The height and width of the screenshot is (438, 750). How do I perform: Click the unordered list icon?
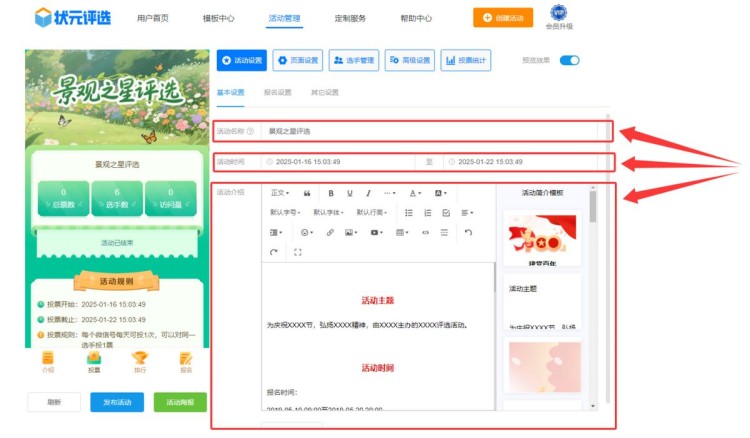coord(409,213)
